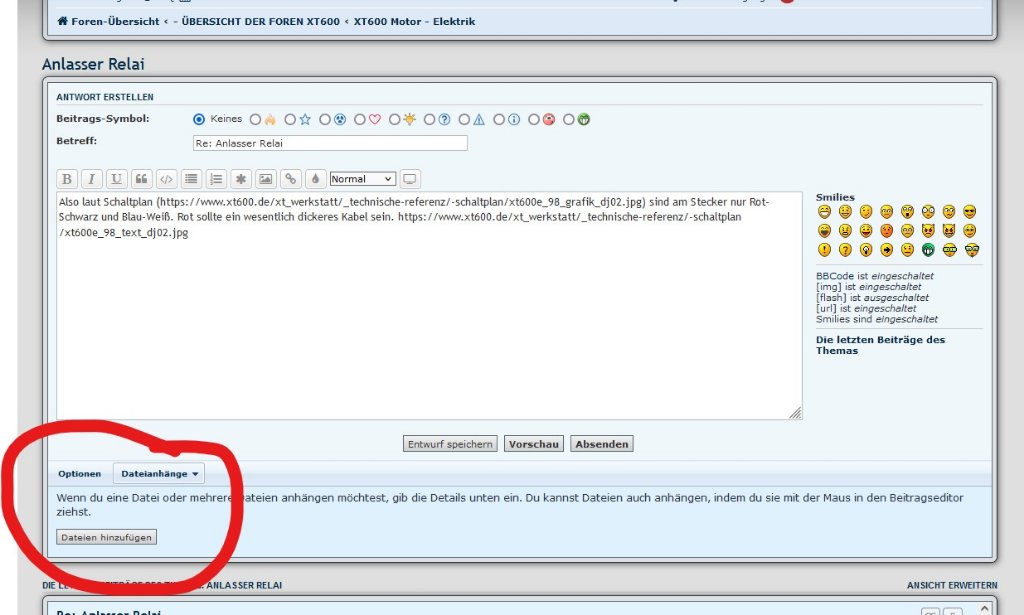Insert an image via the image icon
The height and width of the screenshot is (615, 1024).
(265, 179)
